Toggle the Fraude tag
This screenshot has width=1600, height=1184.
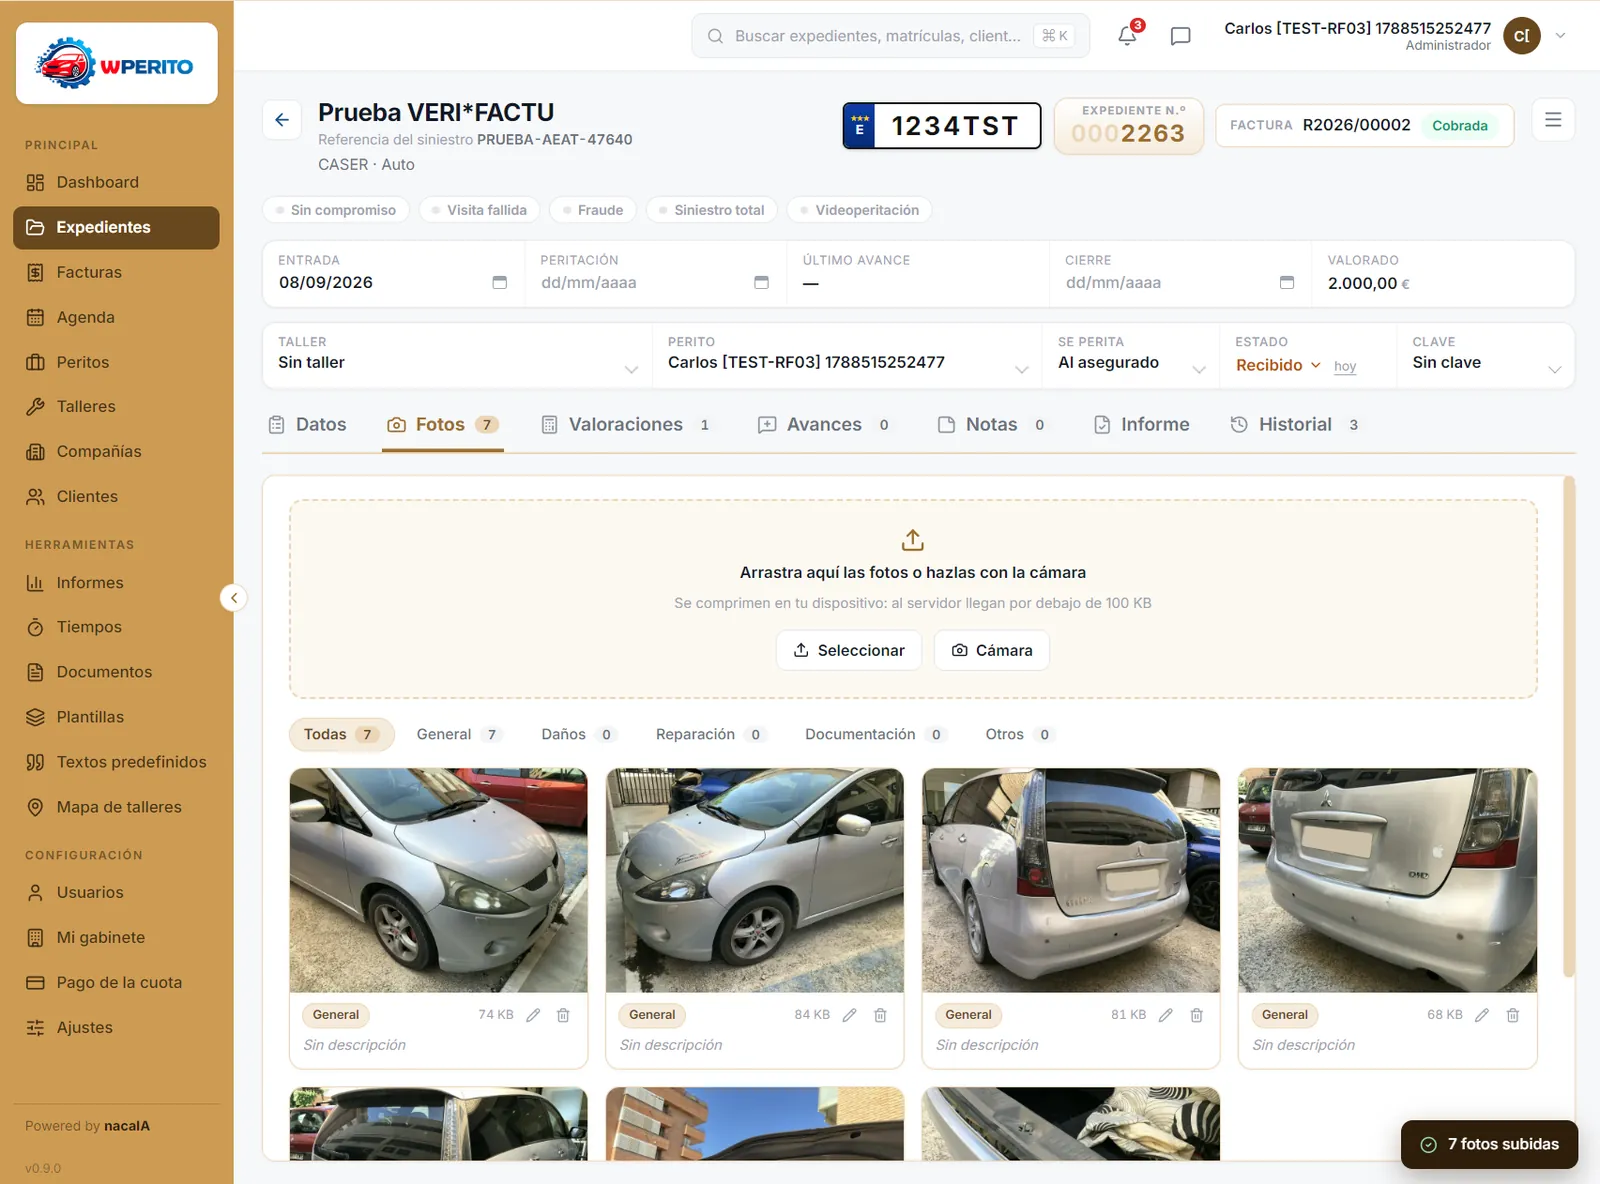coord(593,210)
